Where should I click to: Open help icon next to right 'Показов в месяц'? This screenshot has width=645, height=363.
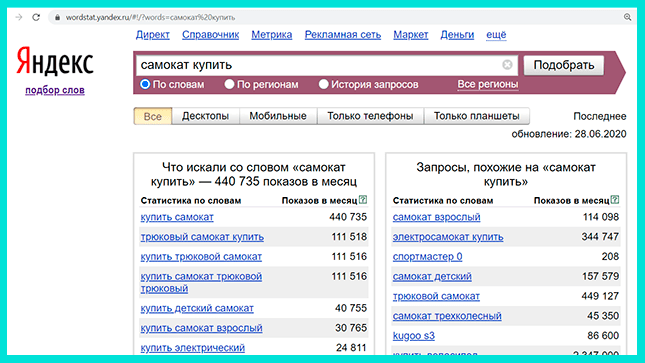click(615, 200)
